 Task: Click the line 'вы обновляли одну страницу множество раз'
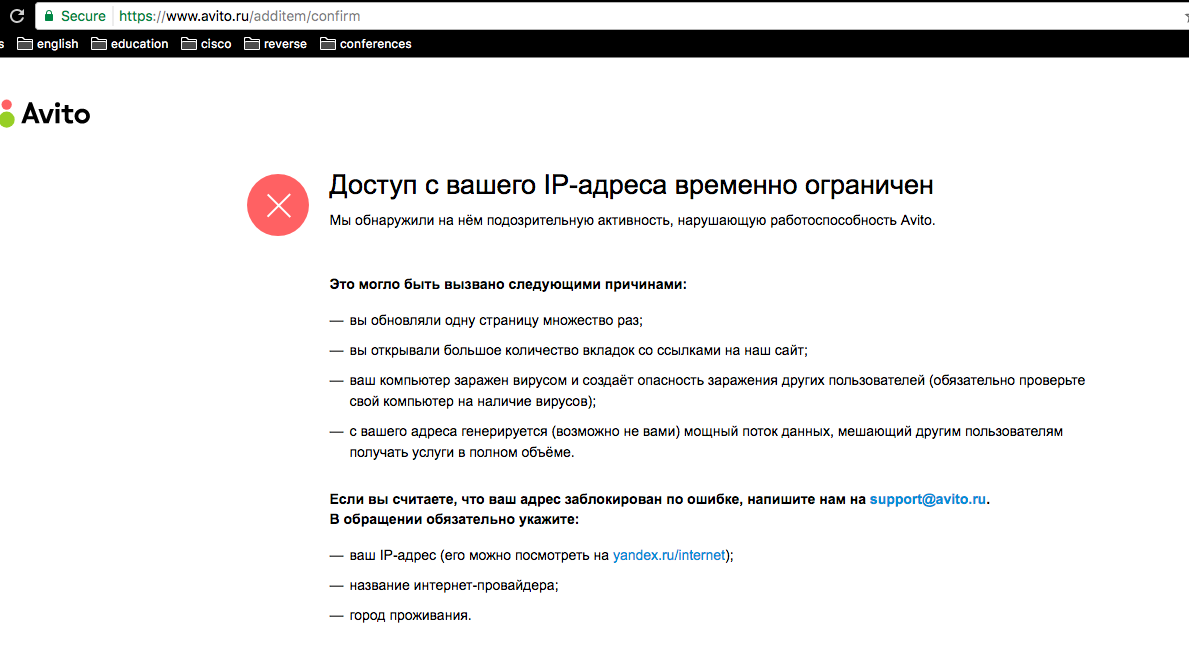(496, 321)
